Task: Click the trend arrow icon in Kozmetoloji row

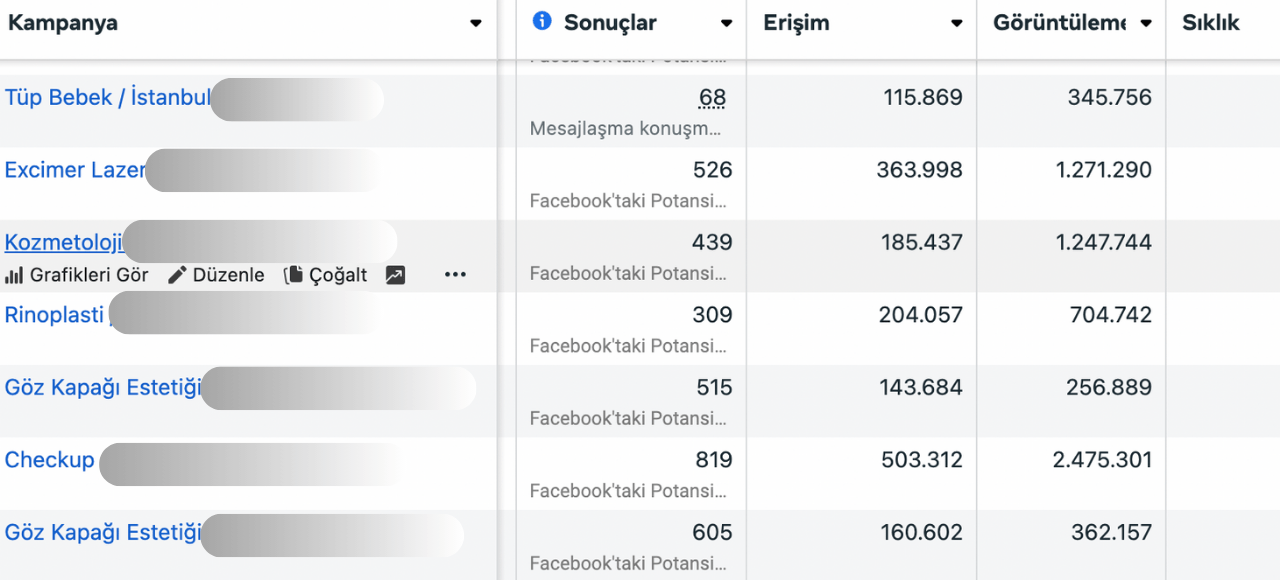Action: coord(395,275)
